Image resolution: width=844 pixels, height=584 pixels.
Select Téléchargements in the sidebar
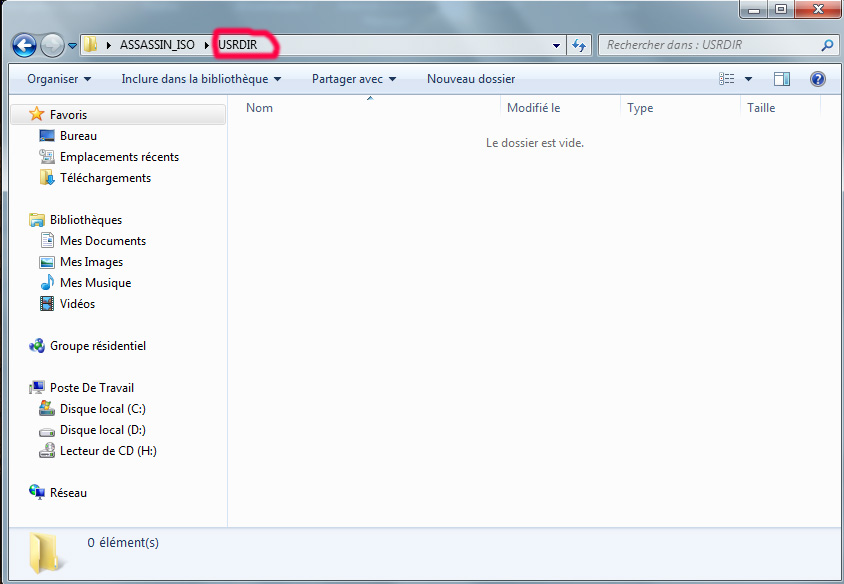tap(105, 178)
